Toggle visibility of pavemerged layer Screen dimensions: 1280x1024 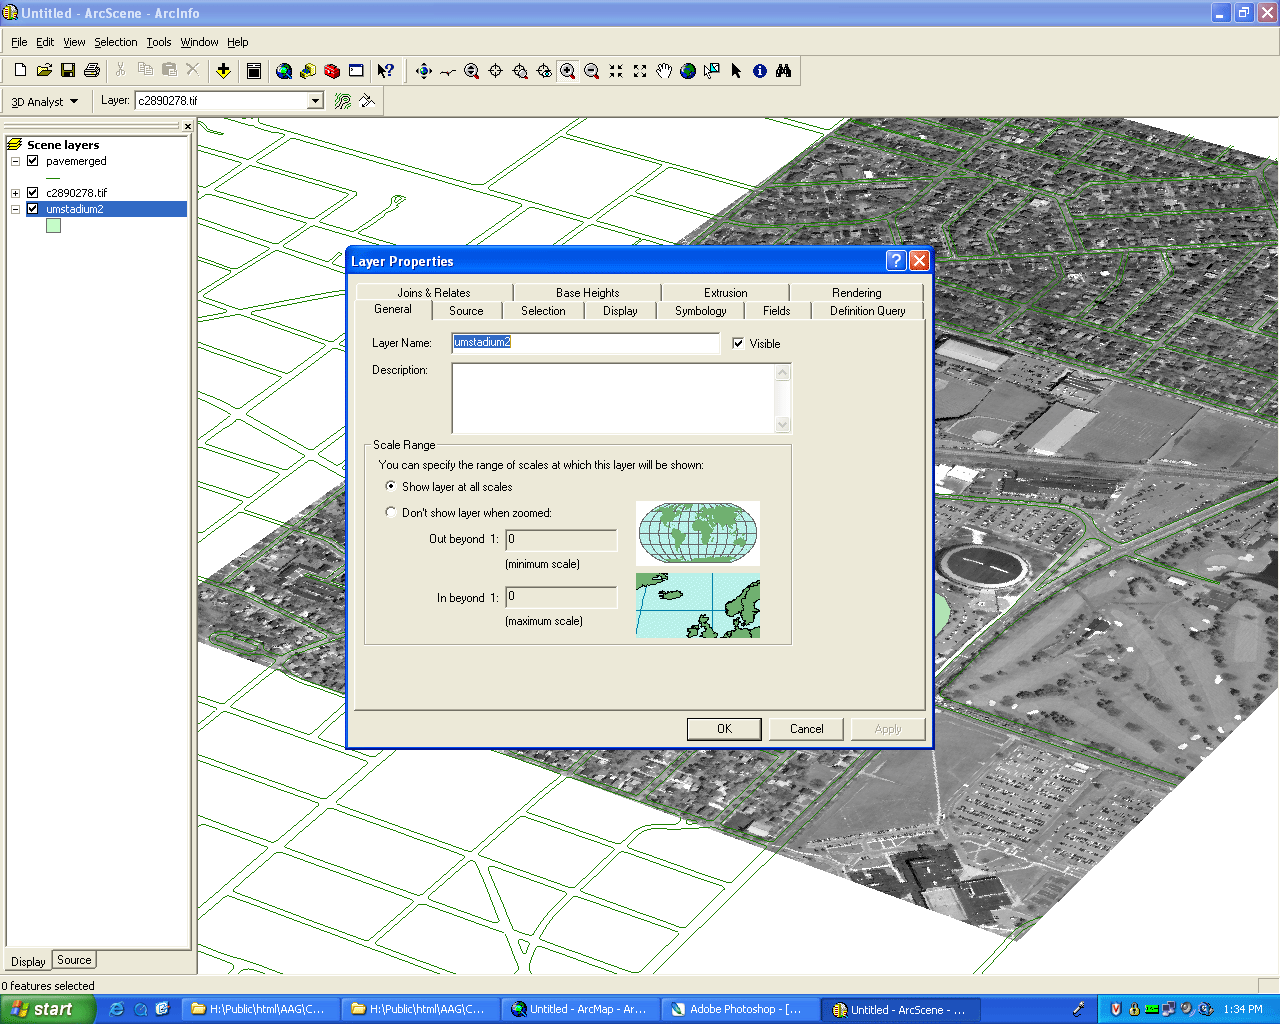33,161
